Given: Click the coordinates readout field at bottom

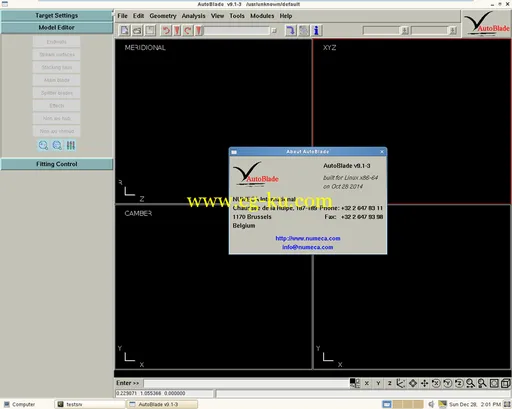Looking at the screenshot, I should pos(164,393).
